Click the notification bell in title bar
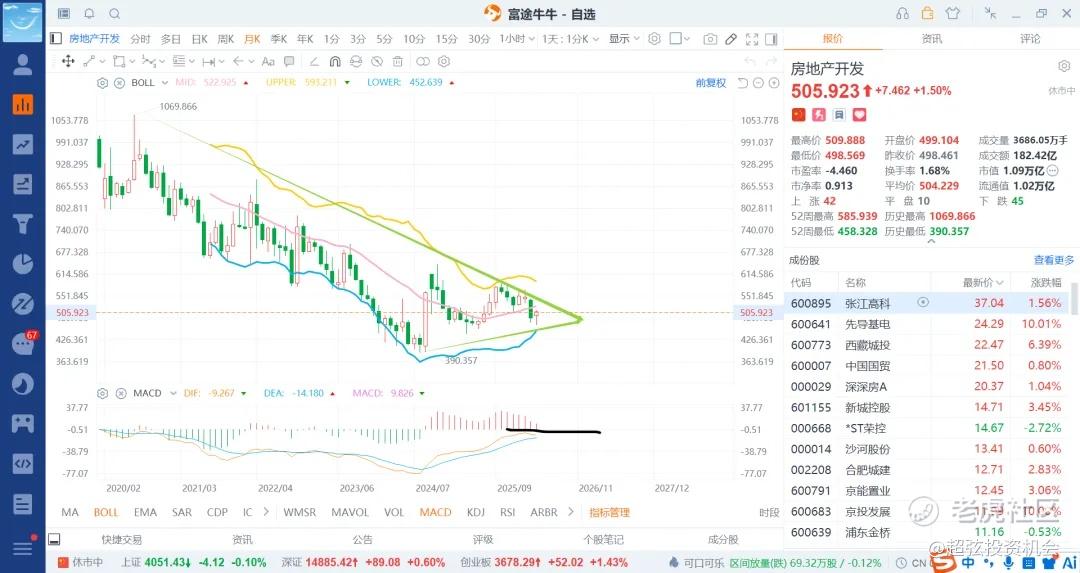The width and height of the screenshot is (1080, 573). pos(90,13)
